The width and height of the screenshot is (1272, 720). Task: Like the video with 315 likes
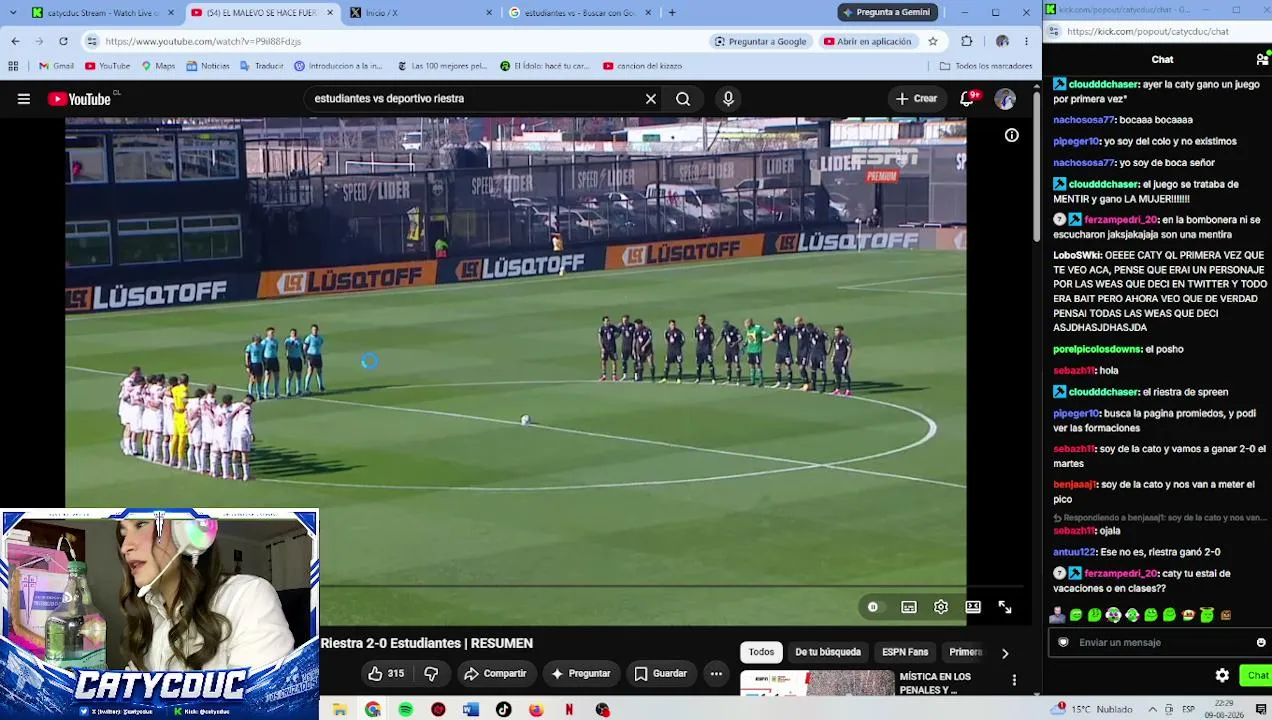point(385,674)
